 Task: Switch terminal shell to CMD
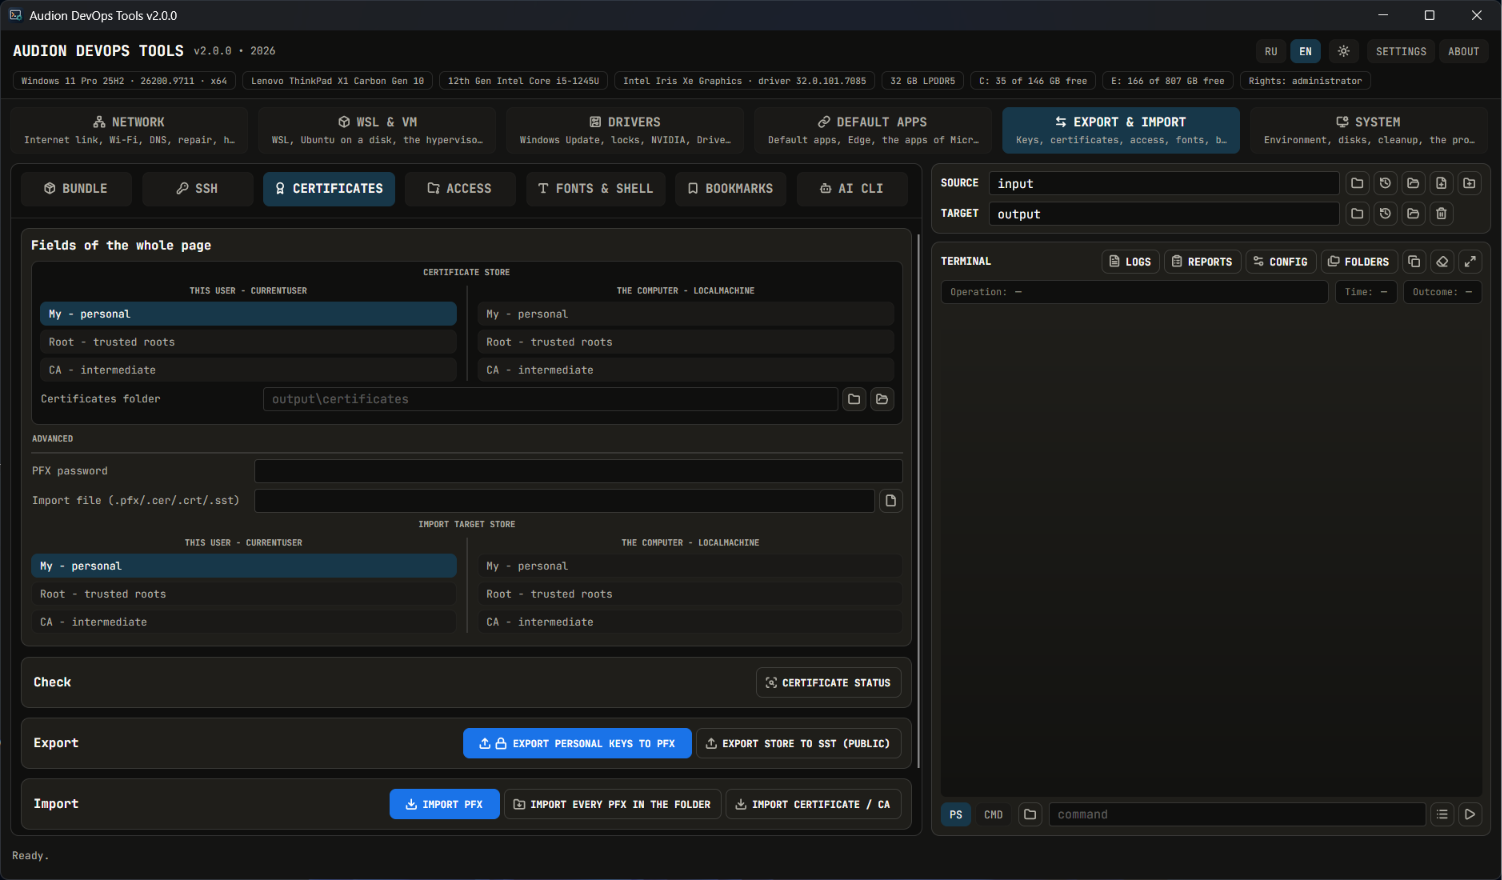(x=993, y=814)
